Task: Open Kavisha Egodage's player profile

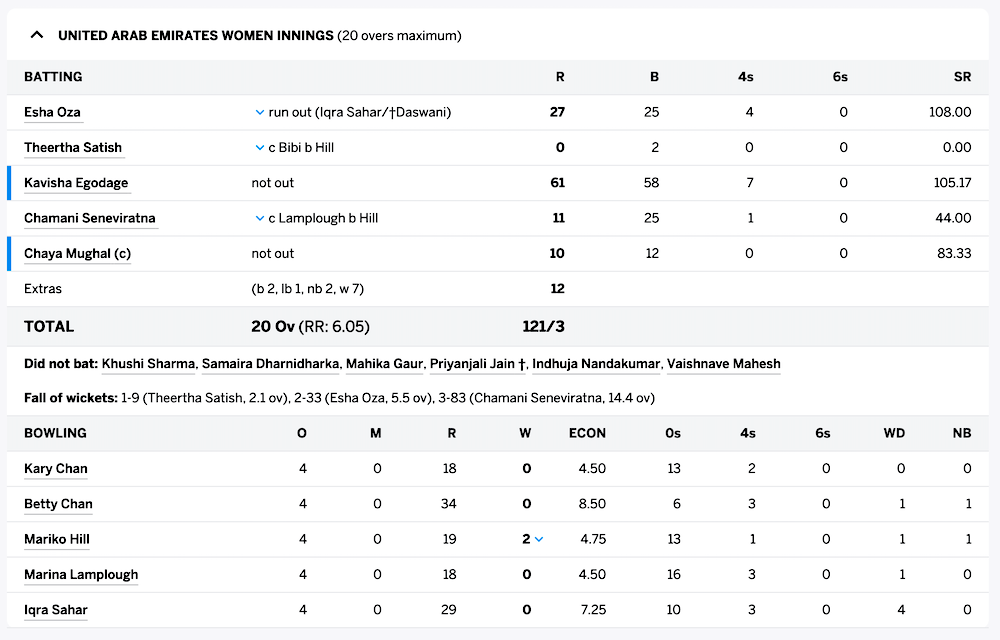Action: (x=75, y=182)
